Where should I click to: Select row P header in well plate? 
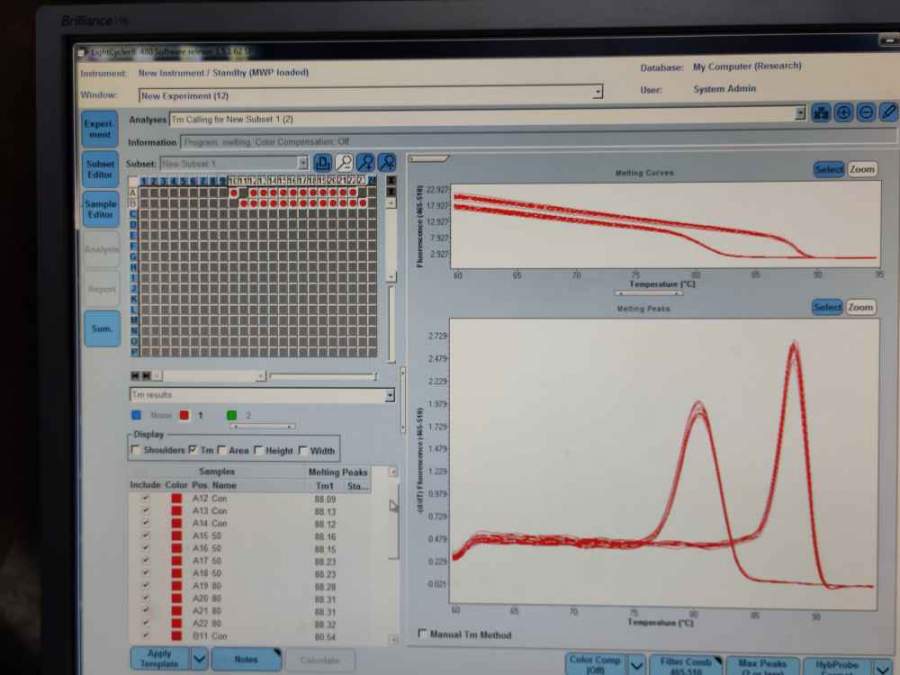(134, 352)
